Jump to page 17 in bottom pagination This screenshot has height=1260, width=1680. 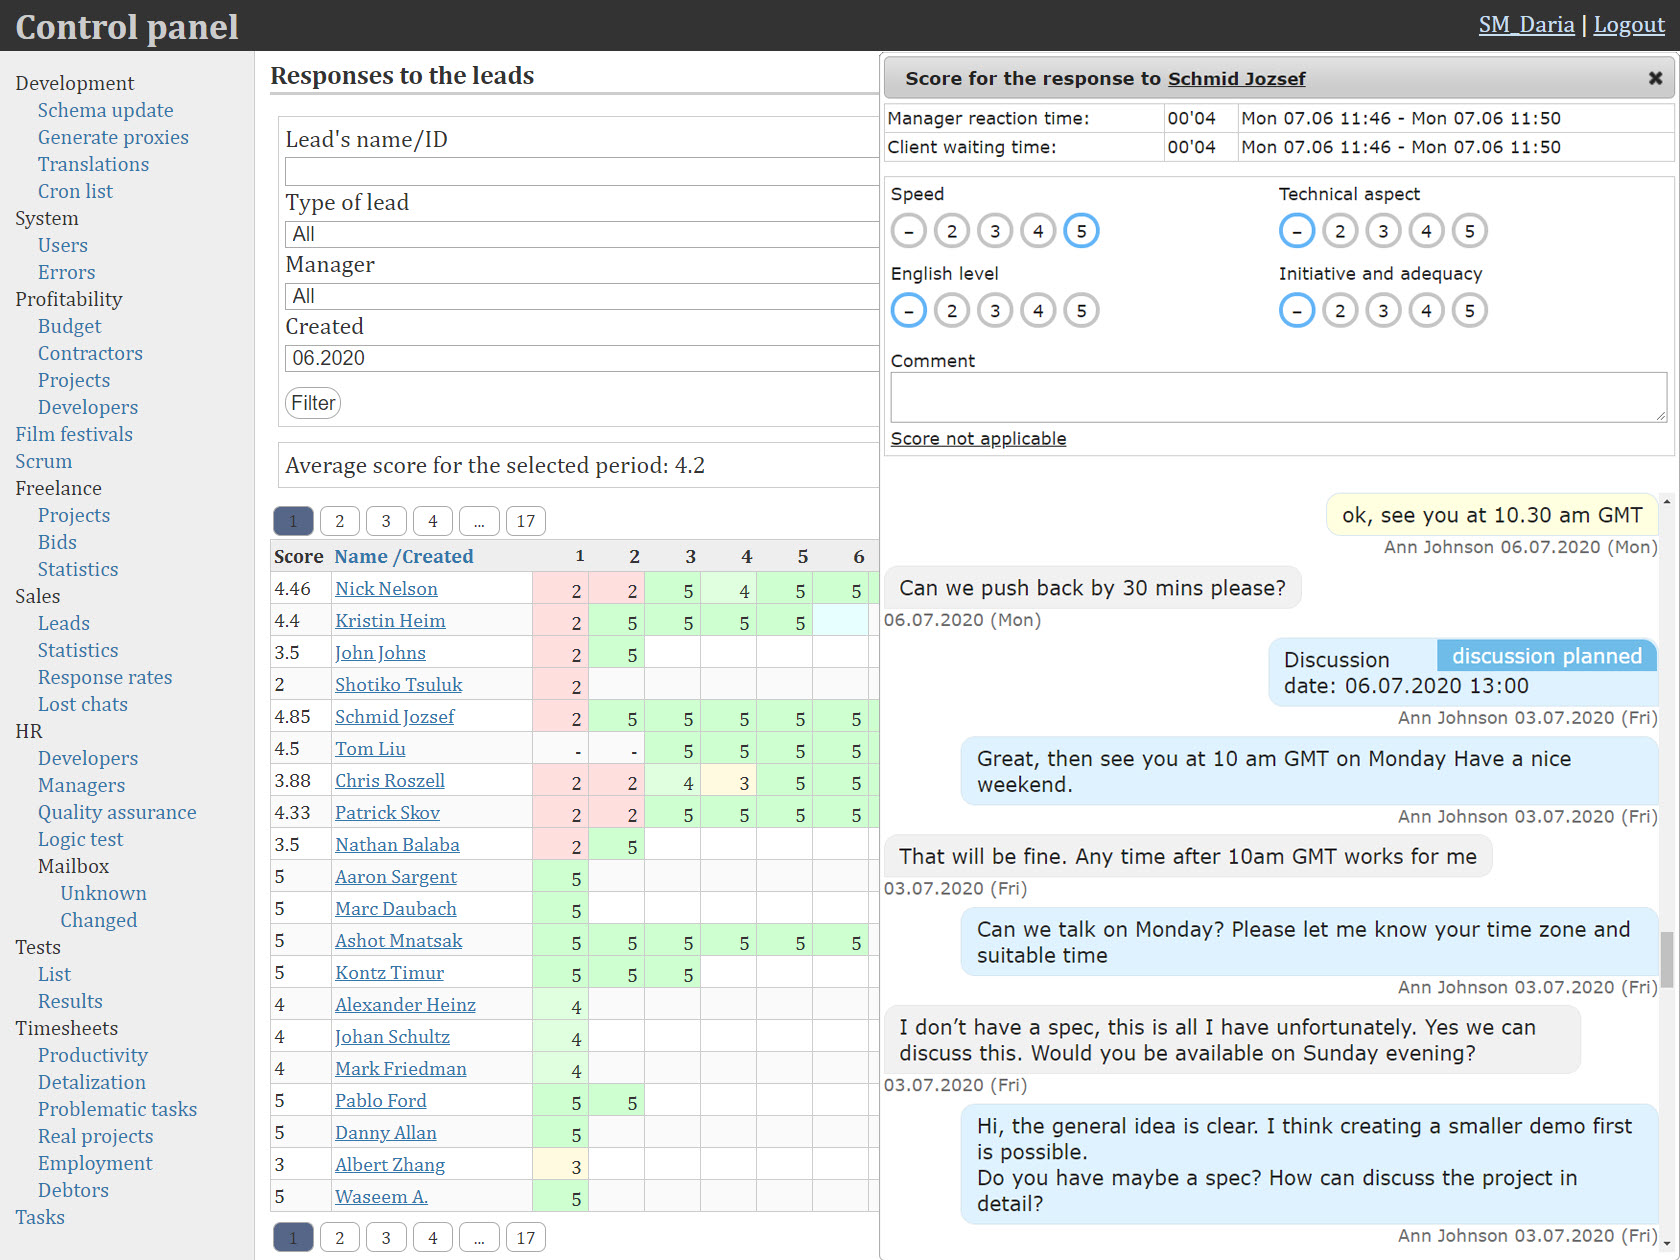point(526,1238)
